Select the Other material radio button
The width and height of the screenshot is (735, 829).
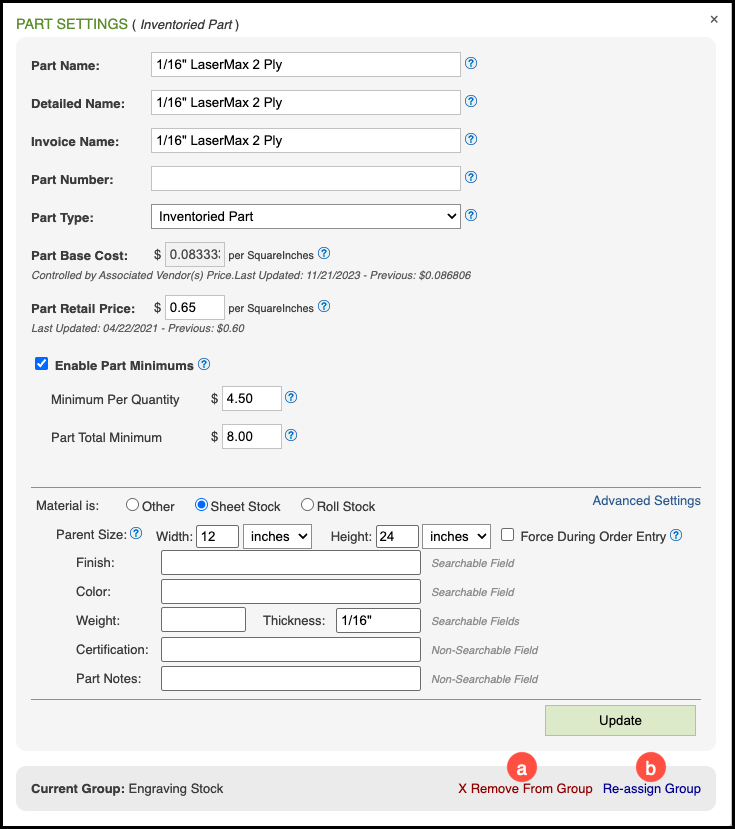[132, 505]
